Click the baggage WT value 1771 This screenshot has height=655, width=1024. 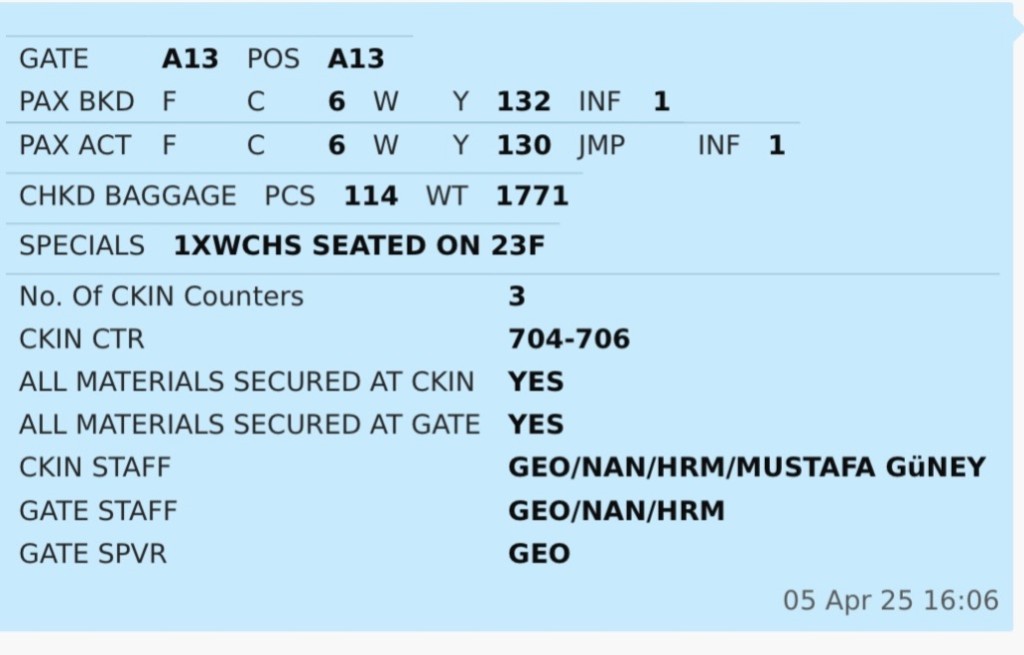532,196
